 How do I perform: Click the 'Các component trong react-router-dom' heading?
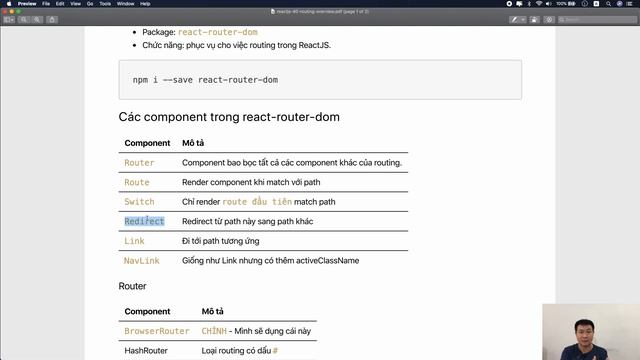(x=229, y=117)
